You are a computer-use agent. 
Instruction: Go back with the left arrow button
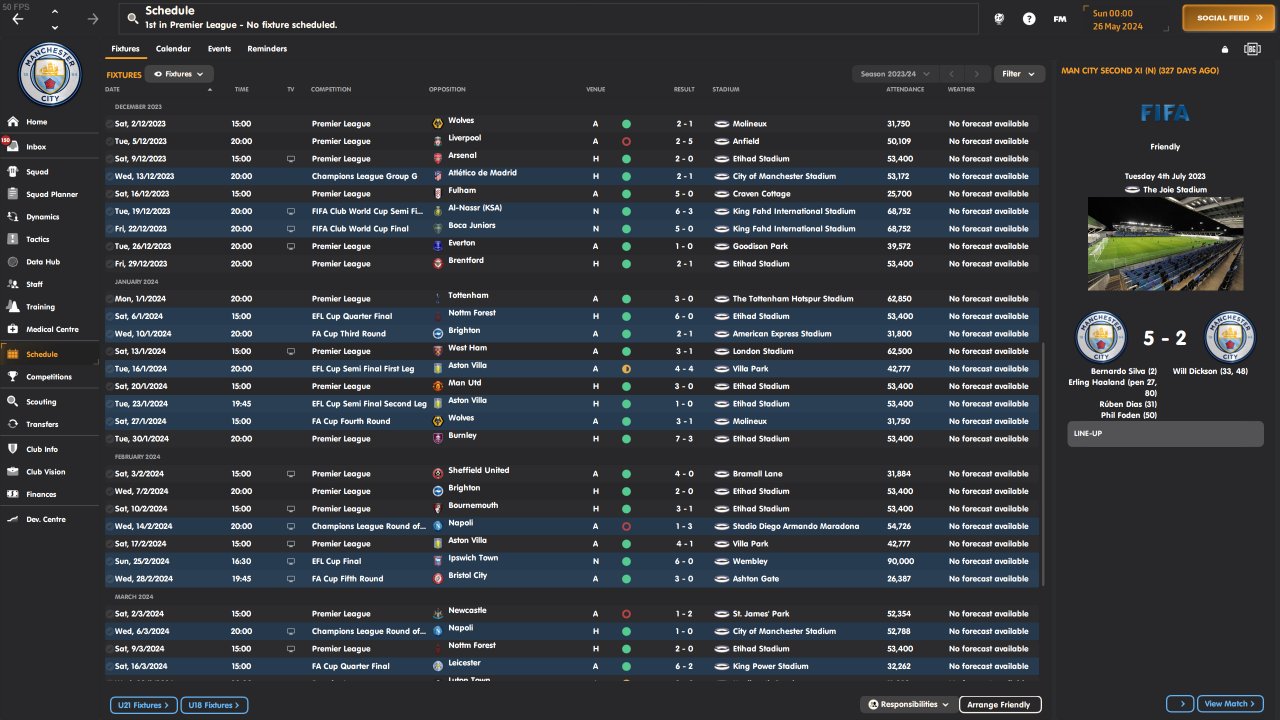18,18
